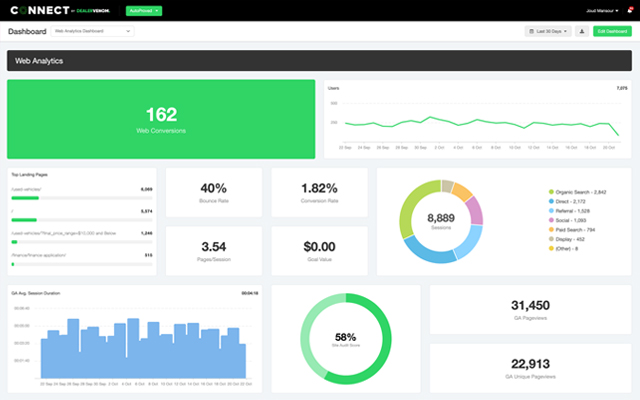Click the Referral - 1,528 legend label
Viewport: 640px width, 400px height.
[573, 211]
